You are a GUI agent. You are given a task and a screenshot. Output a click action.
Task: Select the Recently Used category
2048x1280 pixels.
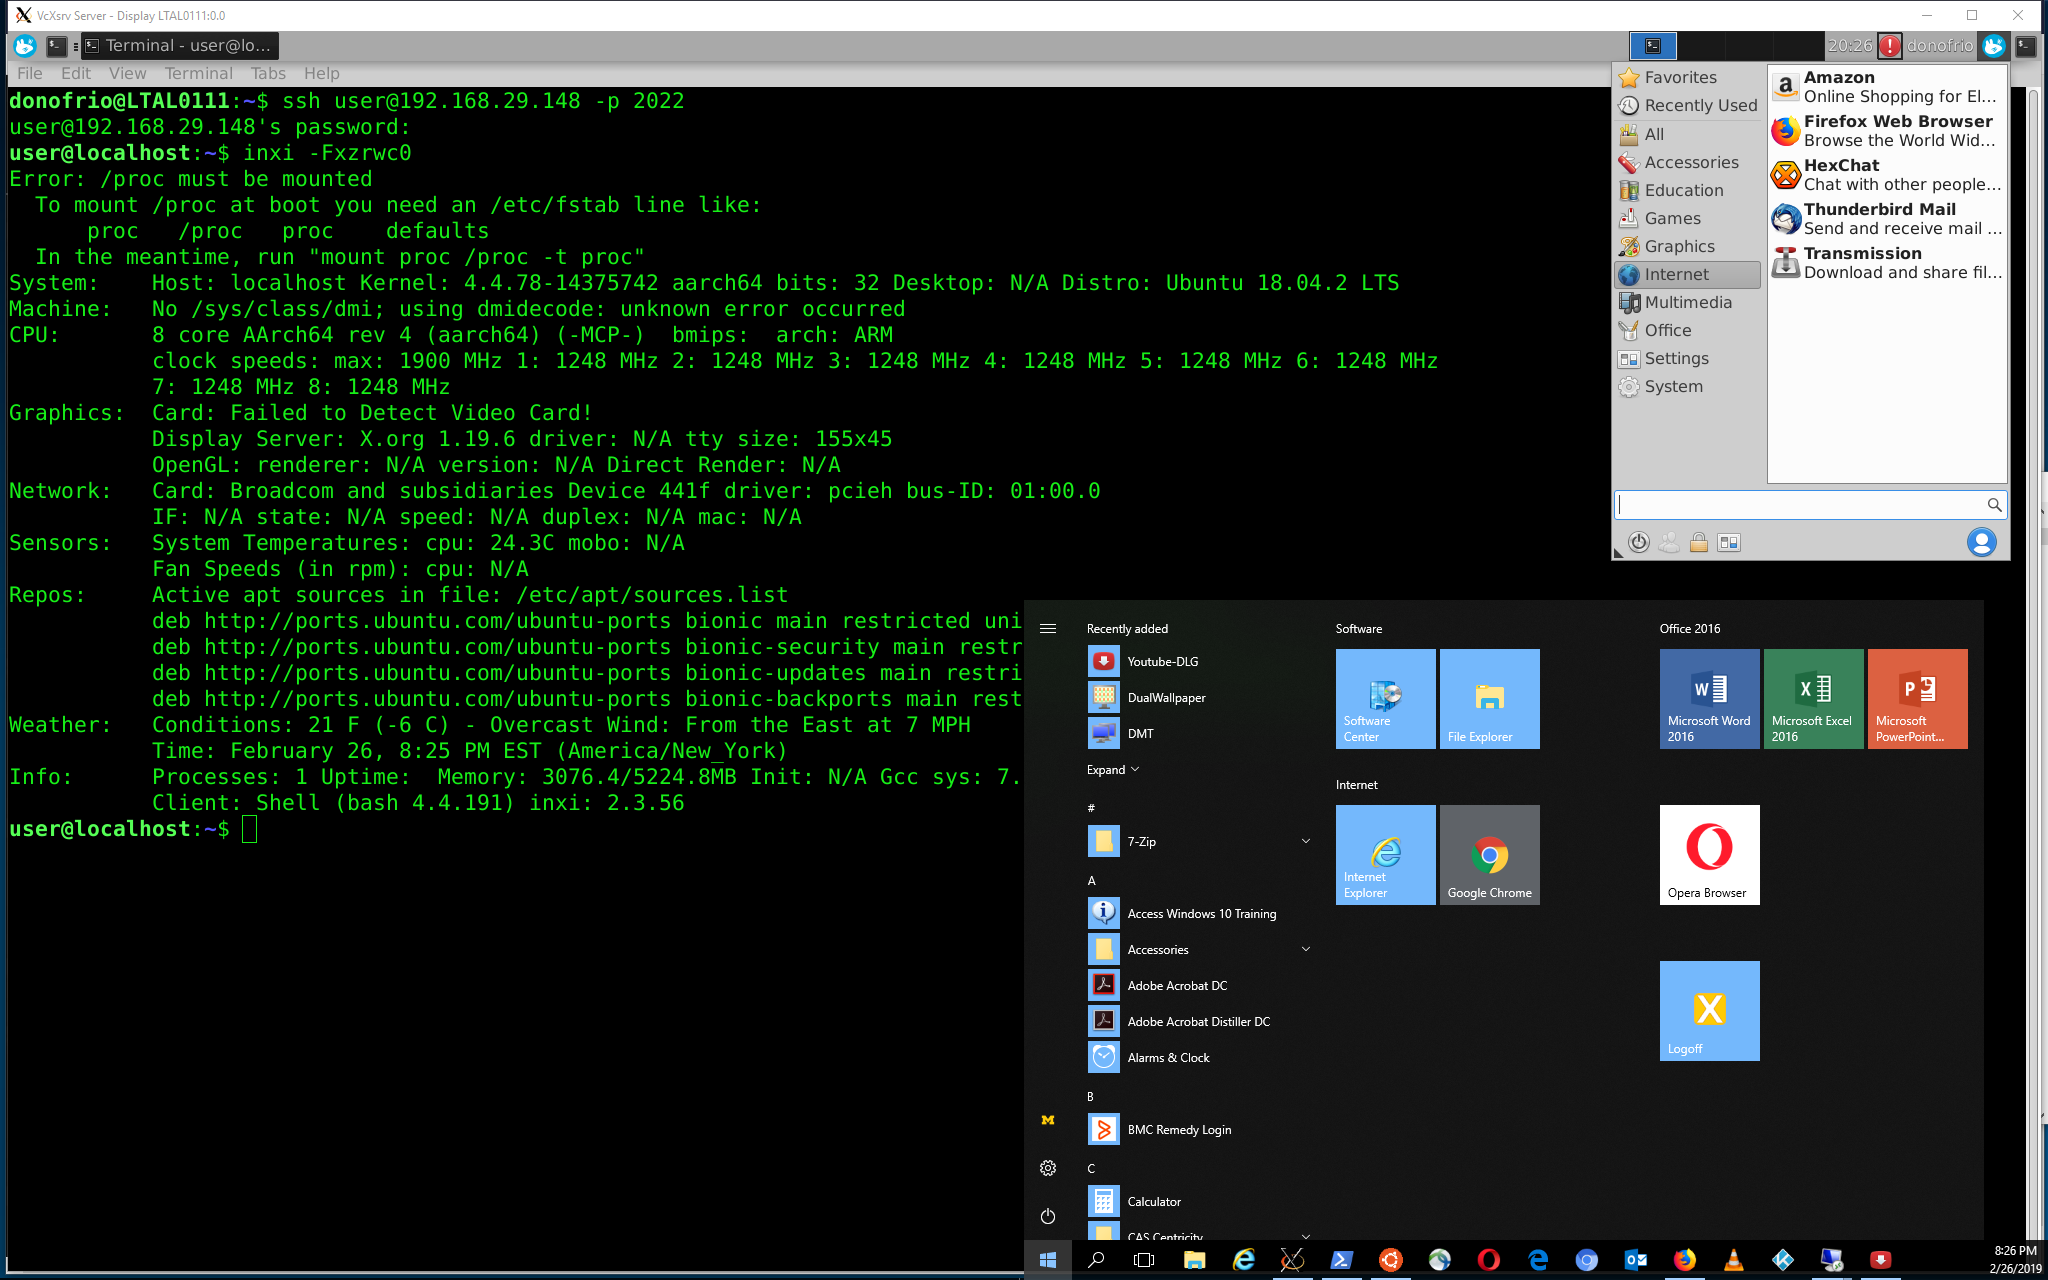coord(1688,105)
